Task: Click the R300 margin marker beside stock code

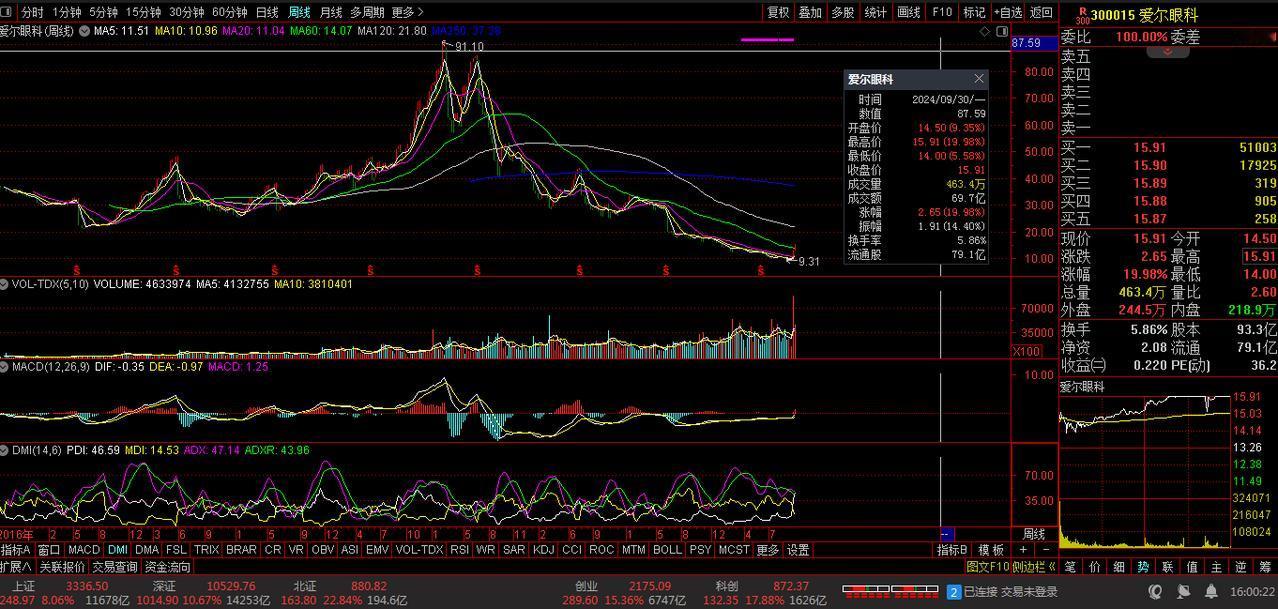Action: pos(1082,14)
